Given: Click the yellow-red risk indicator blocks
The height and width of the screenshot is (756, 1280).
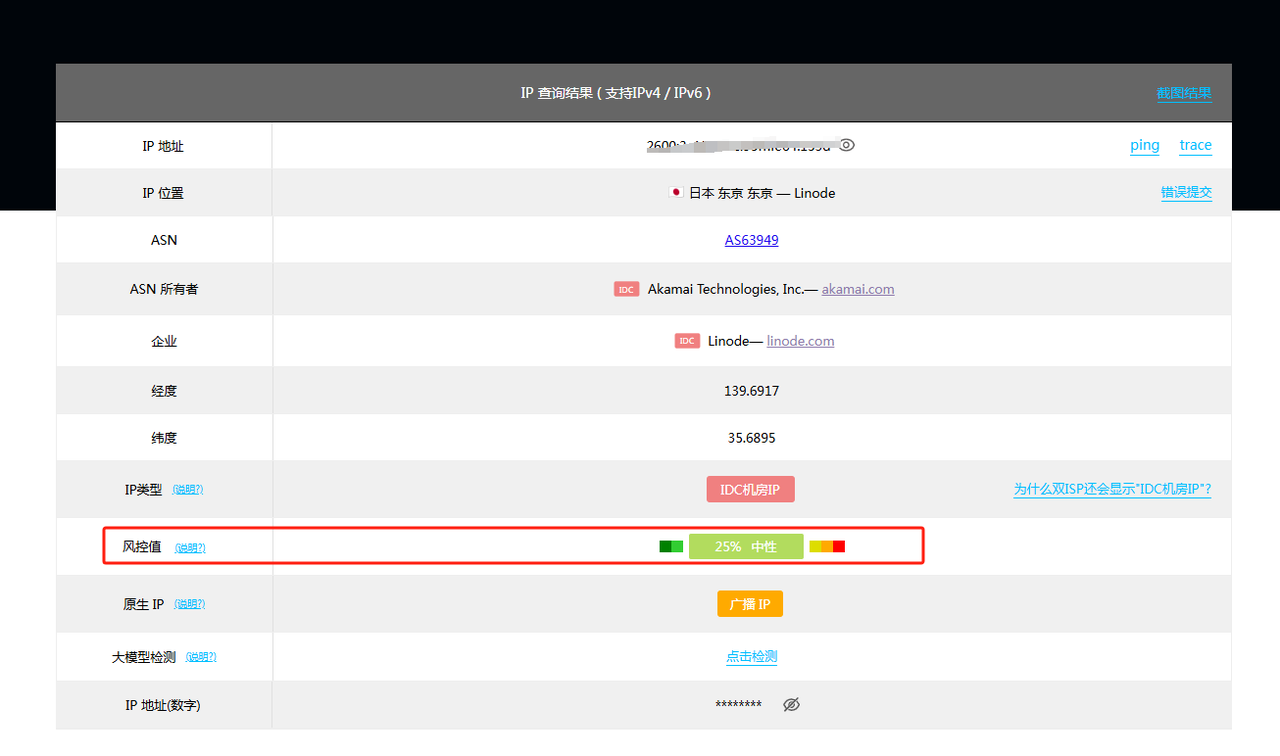Looking at the screenshot, I should click(x=827, y=546).
